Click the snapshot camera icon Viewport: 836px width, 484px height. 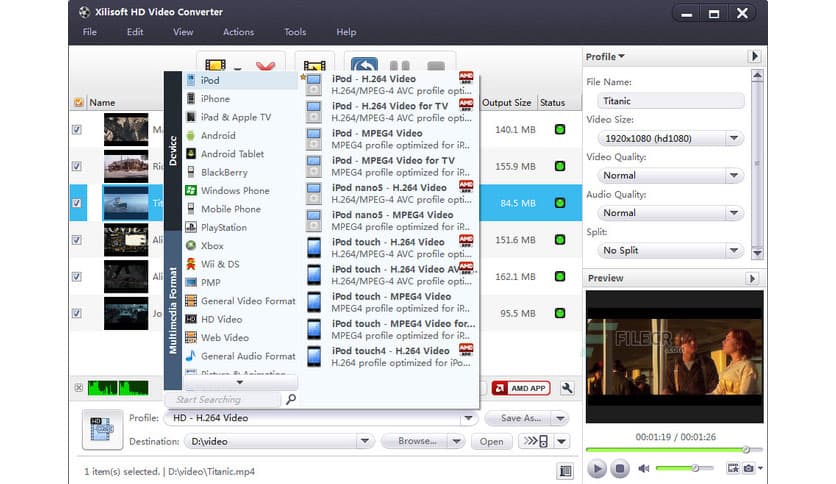[x=749, y=468]
